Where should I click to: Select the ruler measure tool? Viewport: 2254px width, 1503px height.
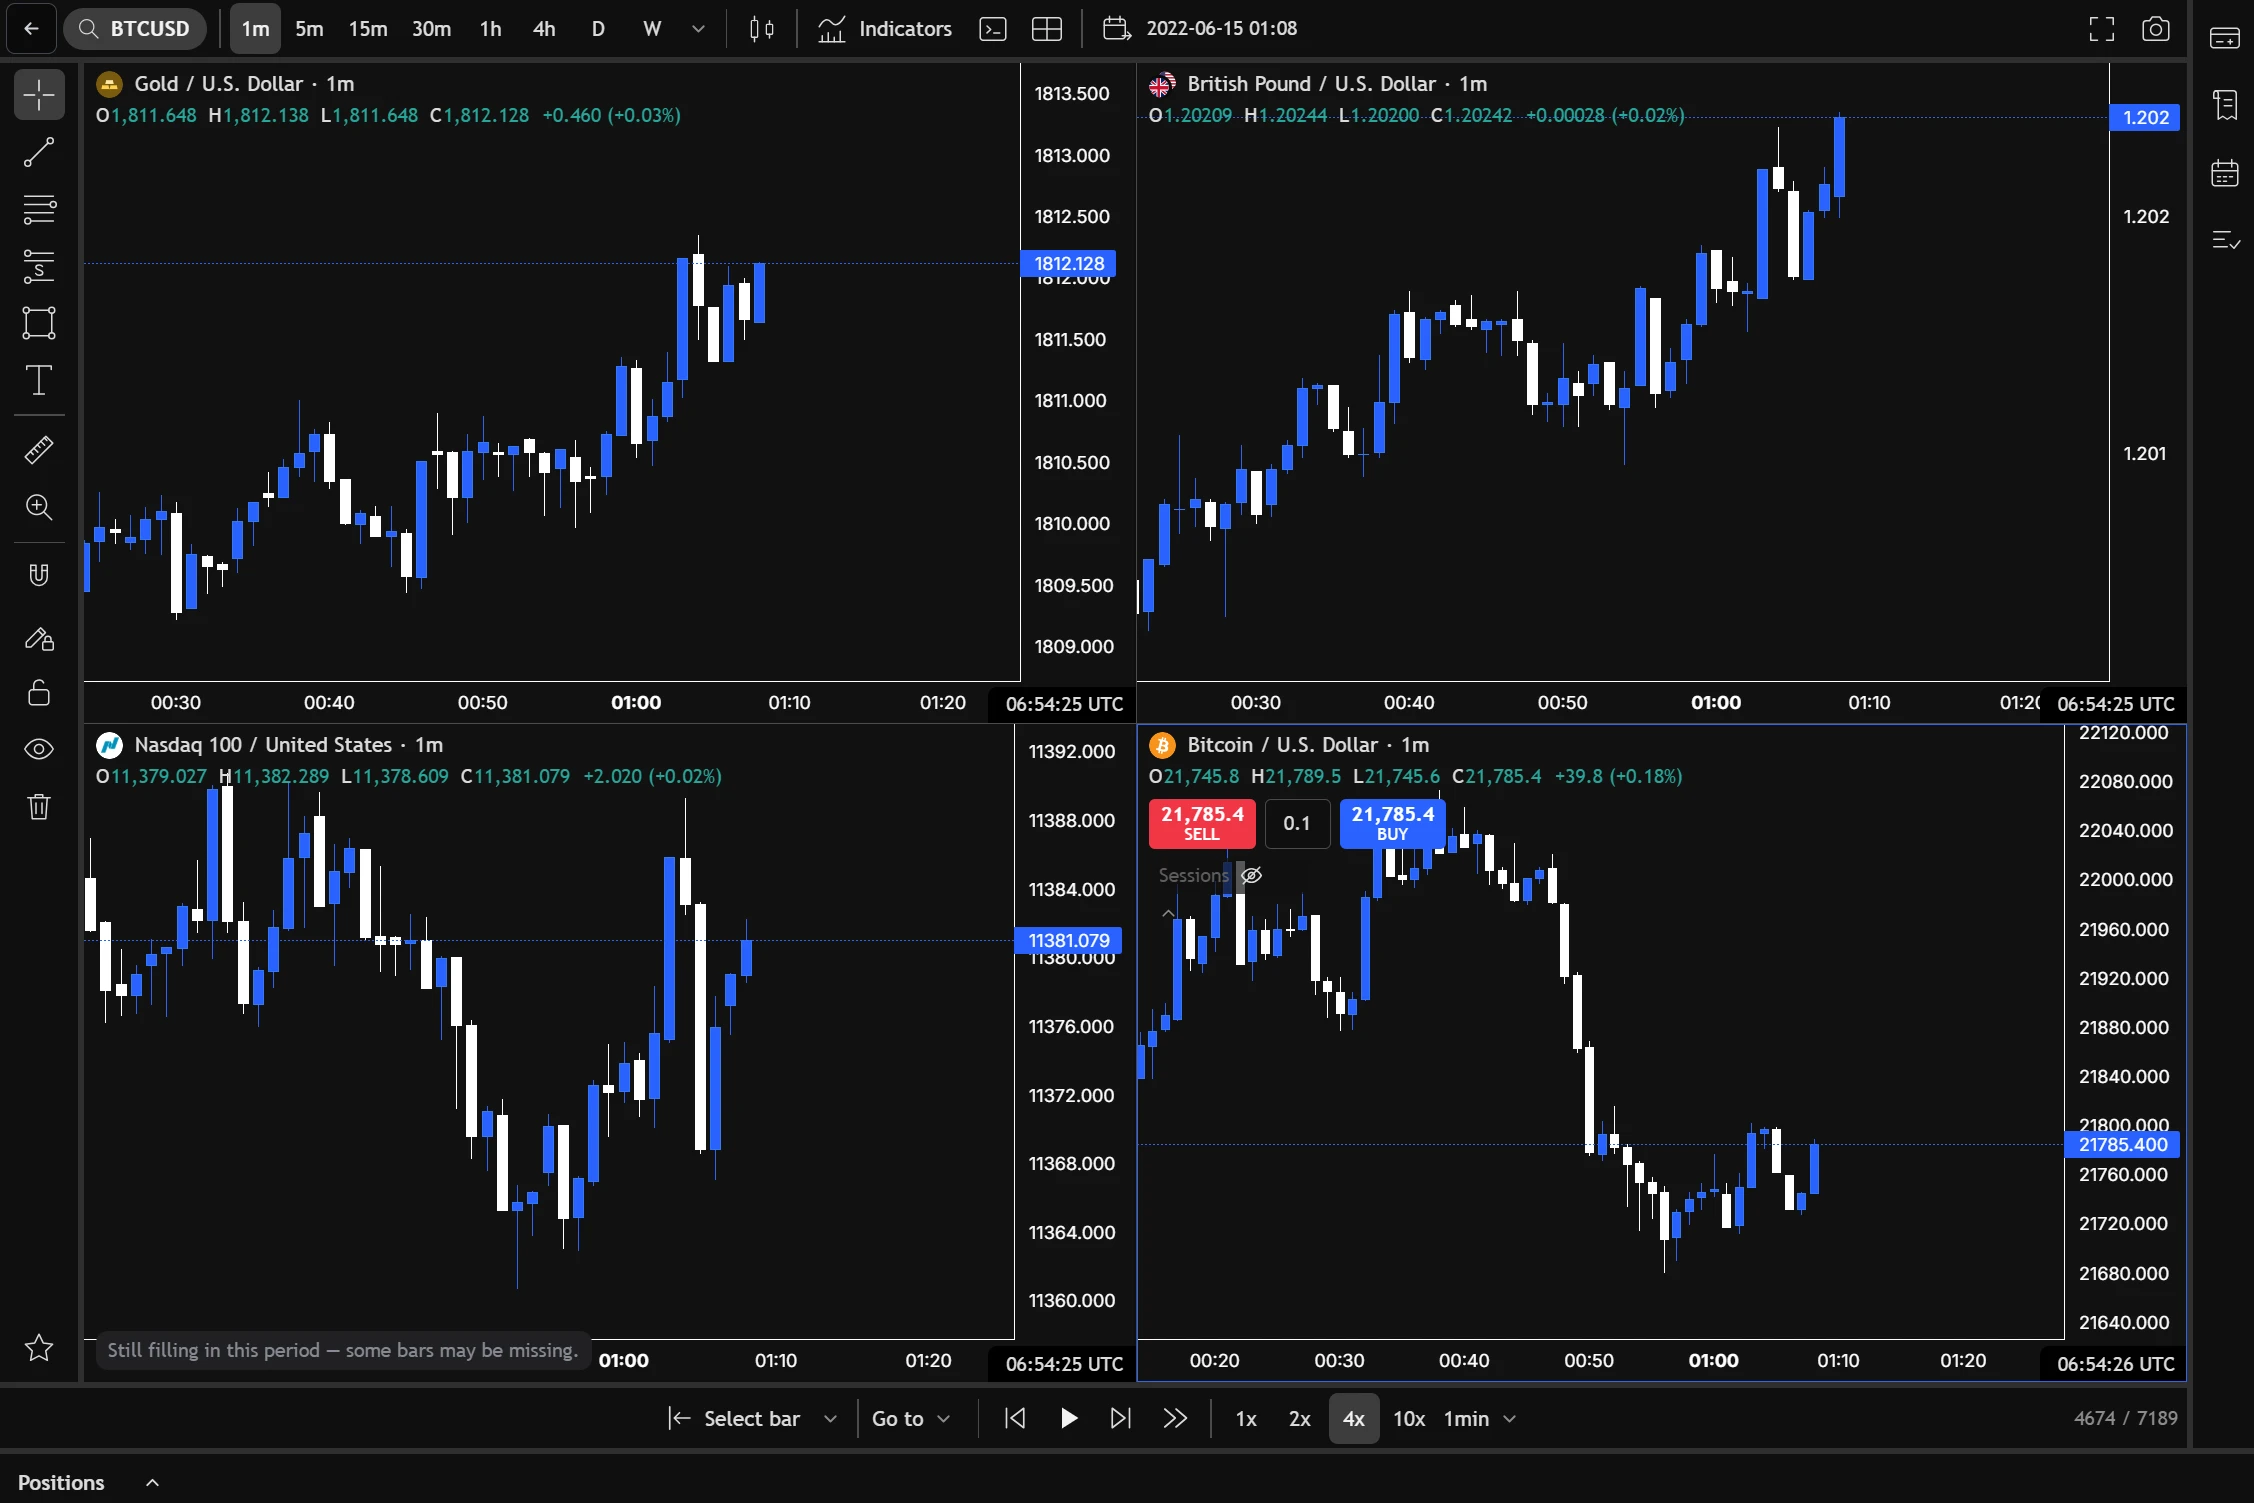coord(39,450)
